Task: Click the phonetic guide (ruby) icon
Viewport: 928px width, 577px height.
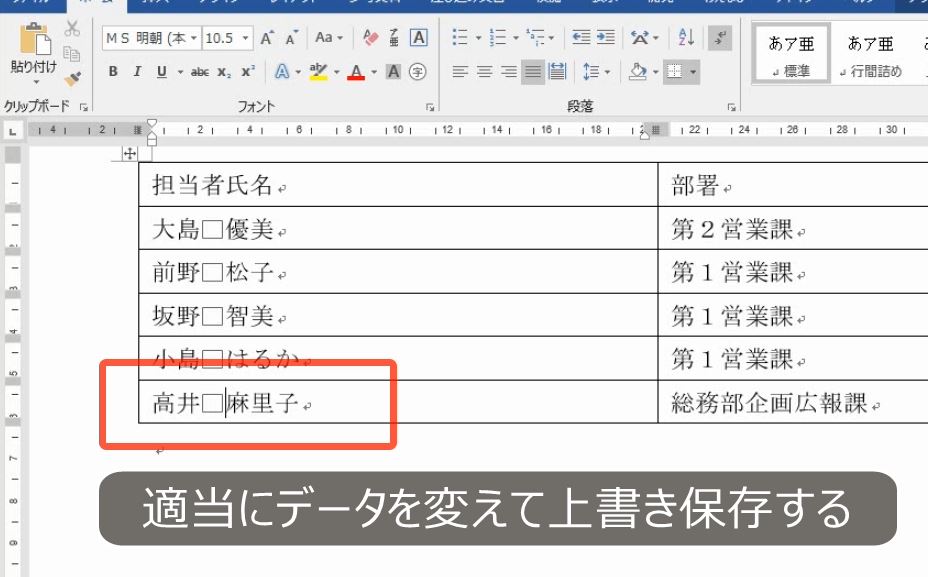Action: (x=392, y=38)
